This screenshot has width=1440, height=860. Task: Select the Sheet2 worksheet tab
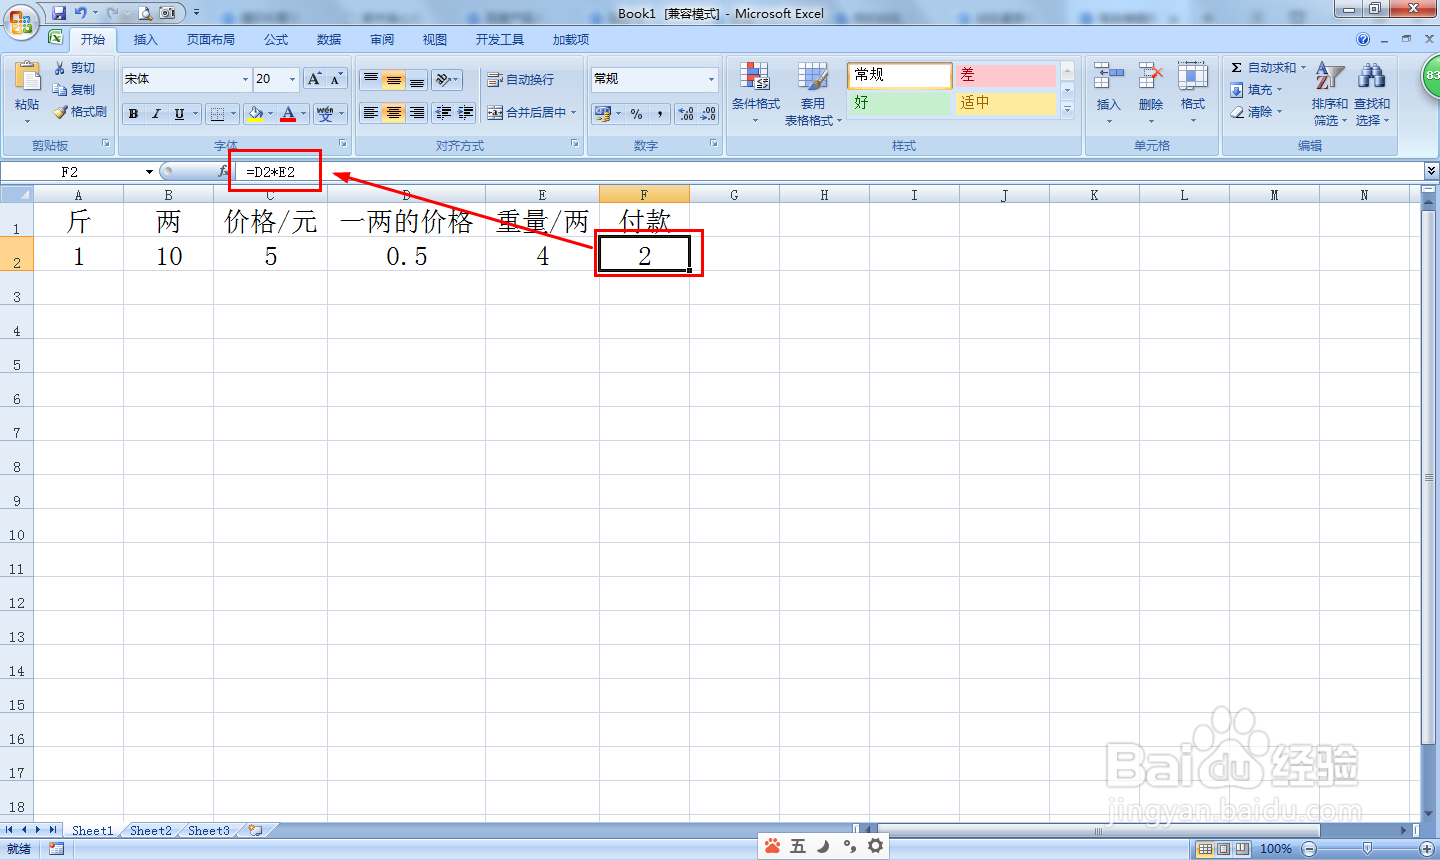(150, 830)
